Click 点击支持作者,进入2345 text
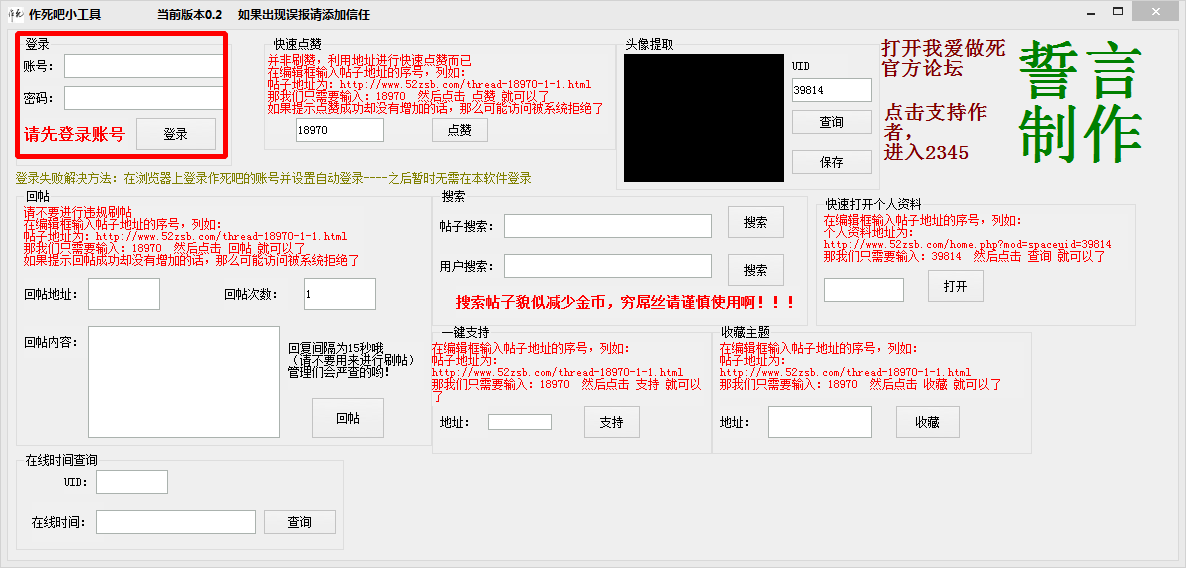This screenshot has height=568, width=1186. pos(936,132)
